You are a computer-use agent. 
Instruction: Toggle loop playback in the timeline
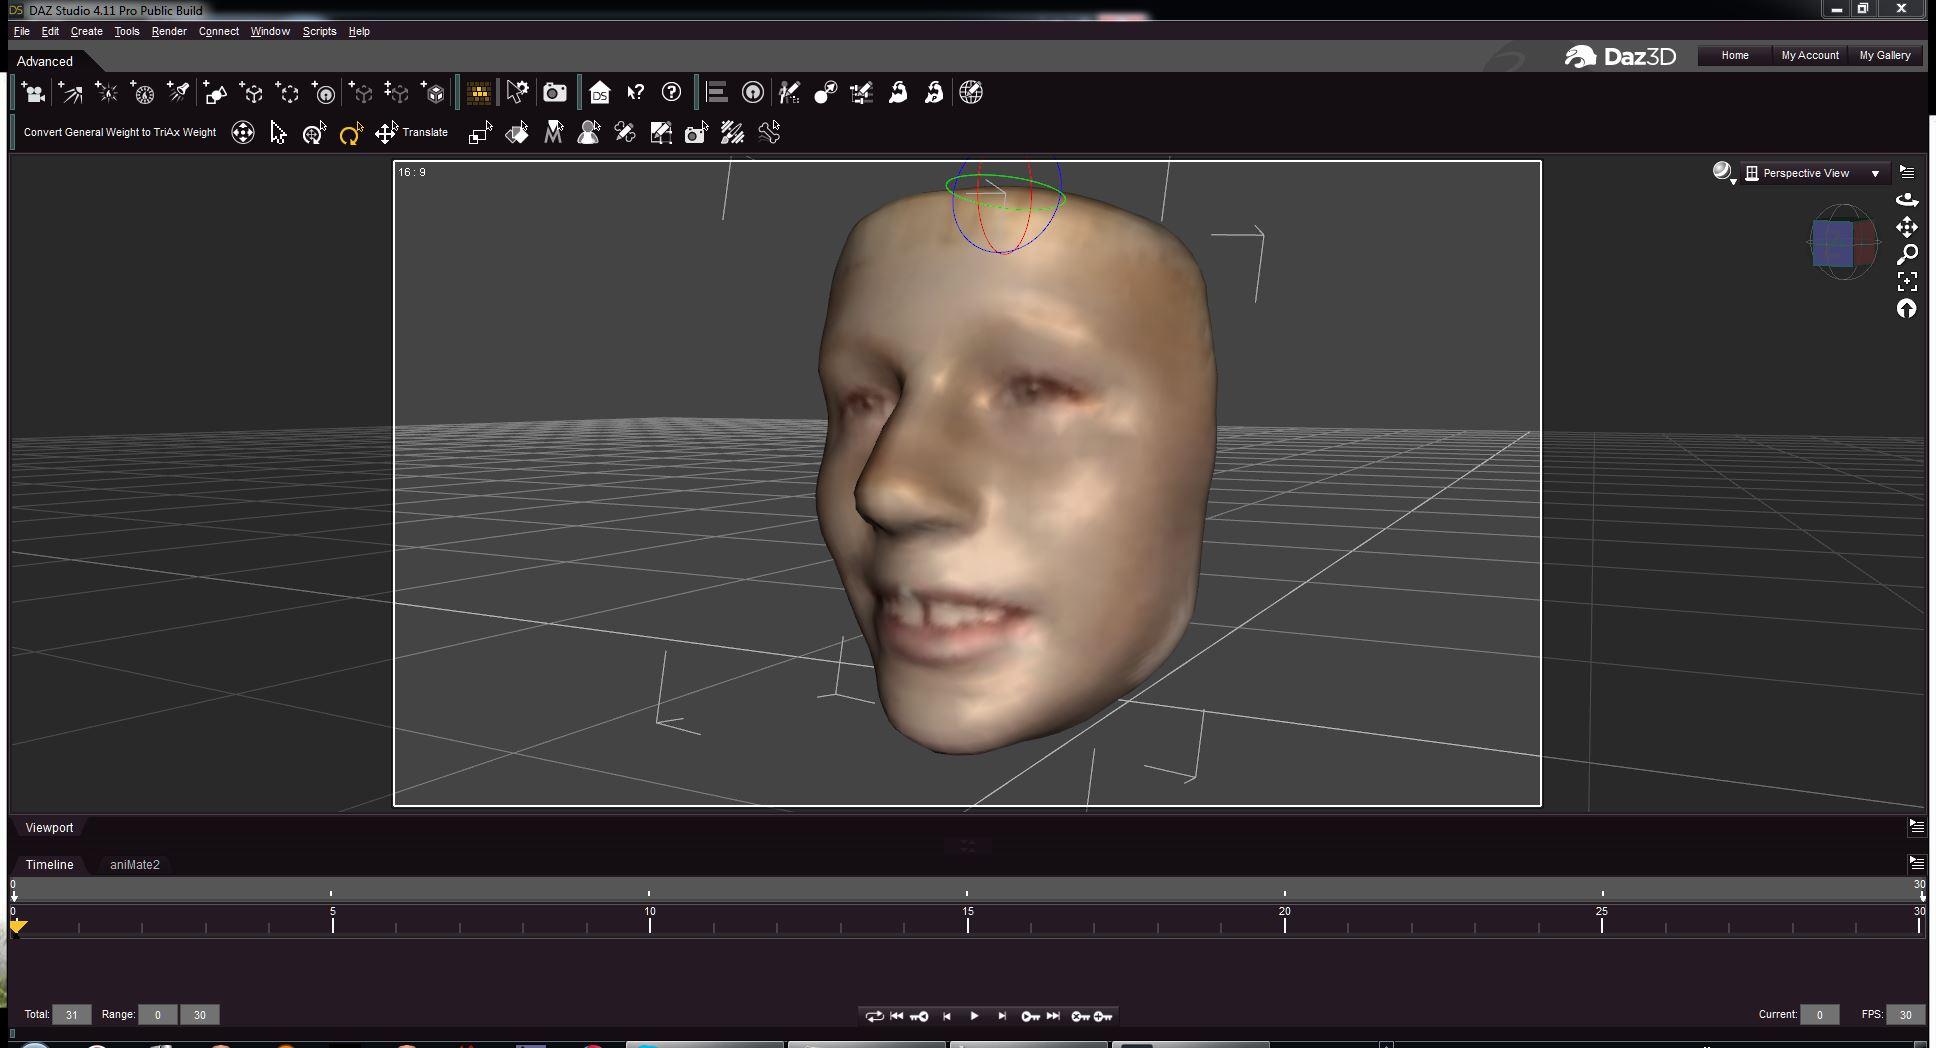point(874,1016)
